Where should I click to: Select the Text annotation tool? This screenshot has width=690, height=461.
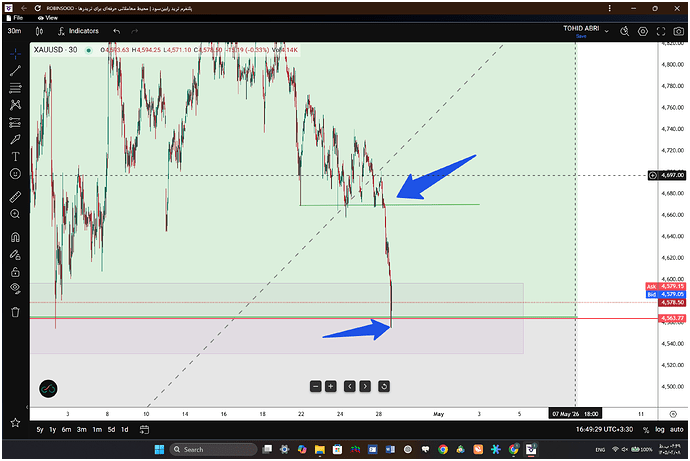[15, 157]
